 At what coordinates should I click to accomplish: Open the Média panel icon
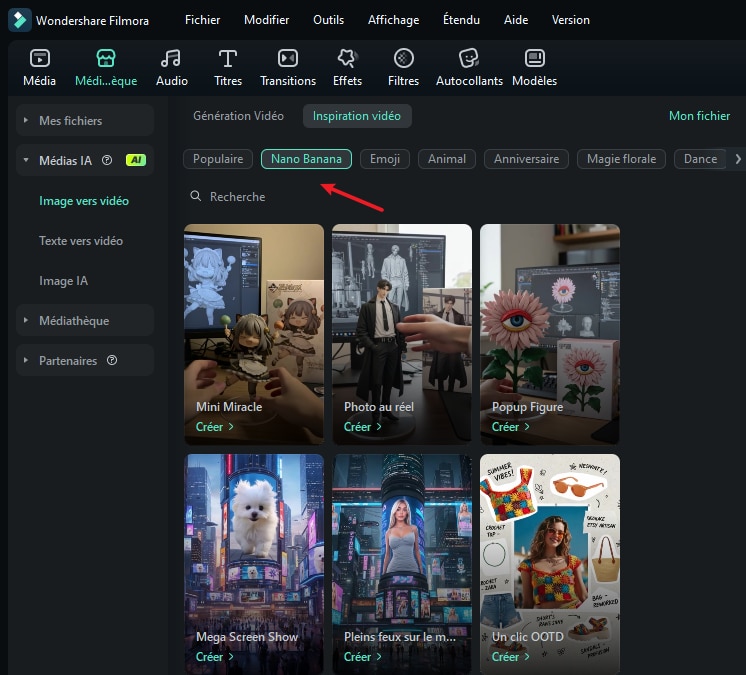pos(39,59)
